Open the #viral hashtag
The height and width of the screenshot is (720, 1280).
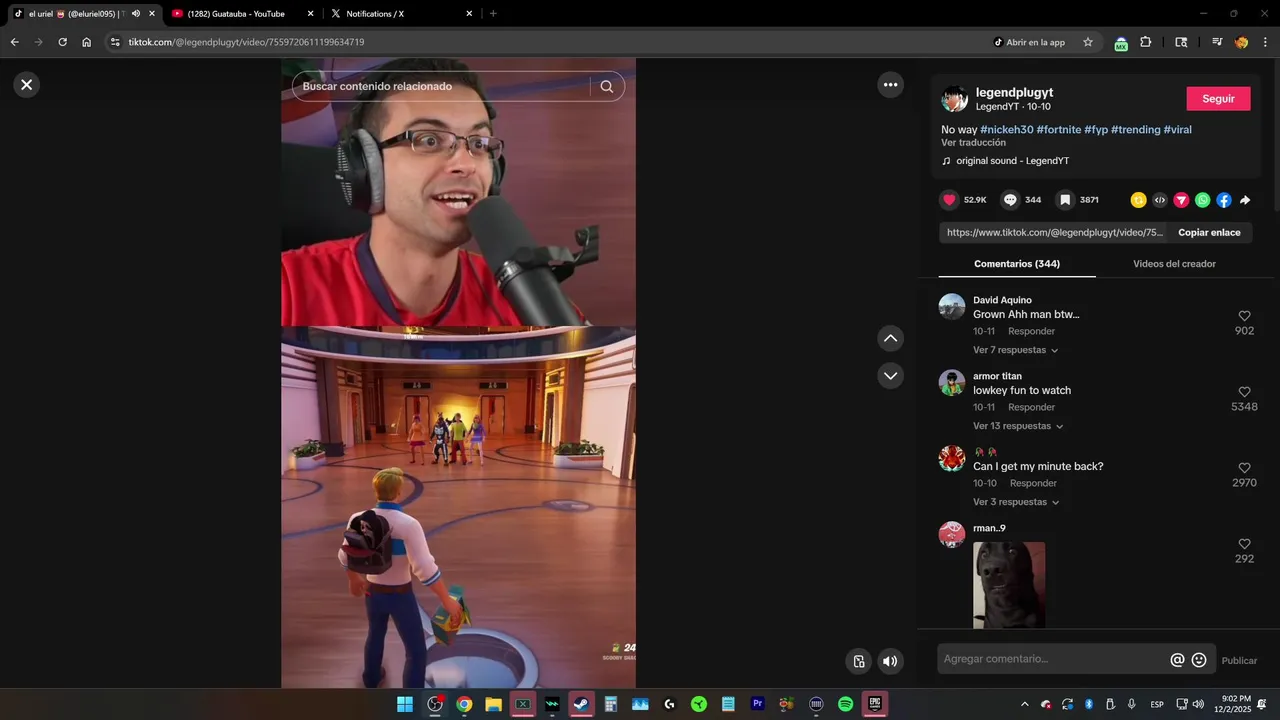coord(1177,130)
